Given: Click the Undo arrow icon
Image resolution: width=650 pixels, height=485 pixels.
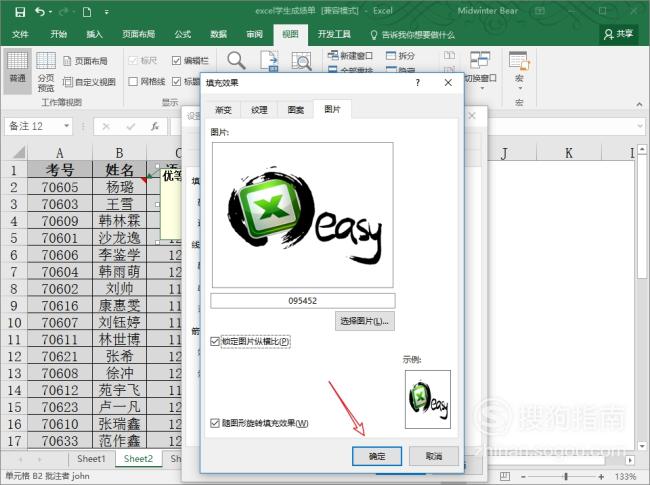Looking at the screenshot, I should [x=40, y=12].
